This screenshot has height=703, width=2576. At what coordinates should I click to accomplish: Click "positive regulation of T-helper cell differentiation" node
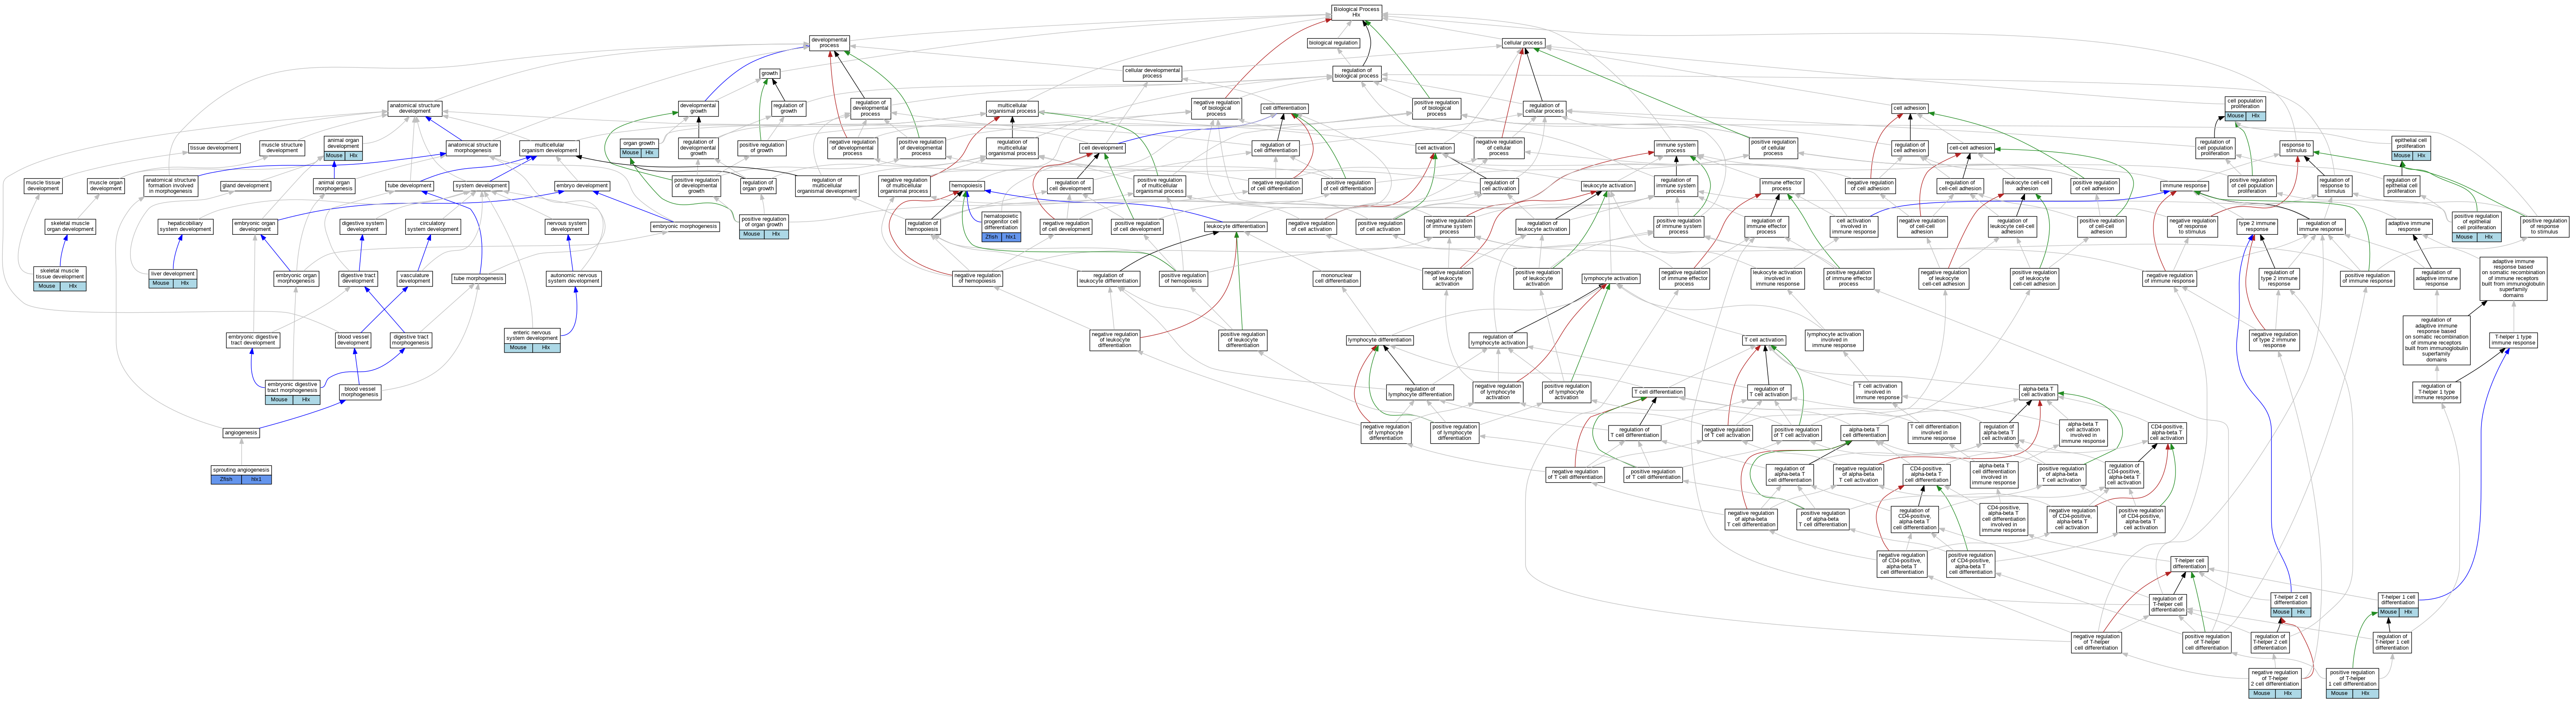2207,643
